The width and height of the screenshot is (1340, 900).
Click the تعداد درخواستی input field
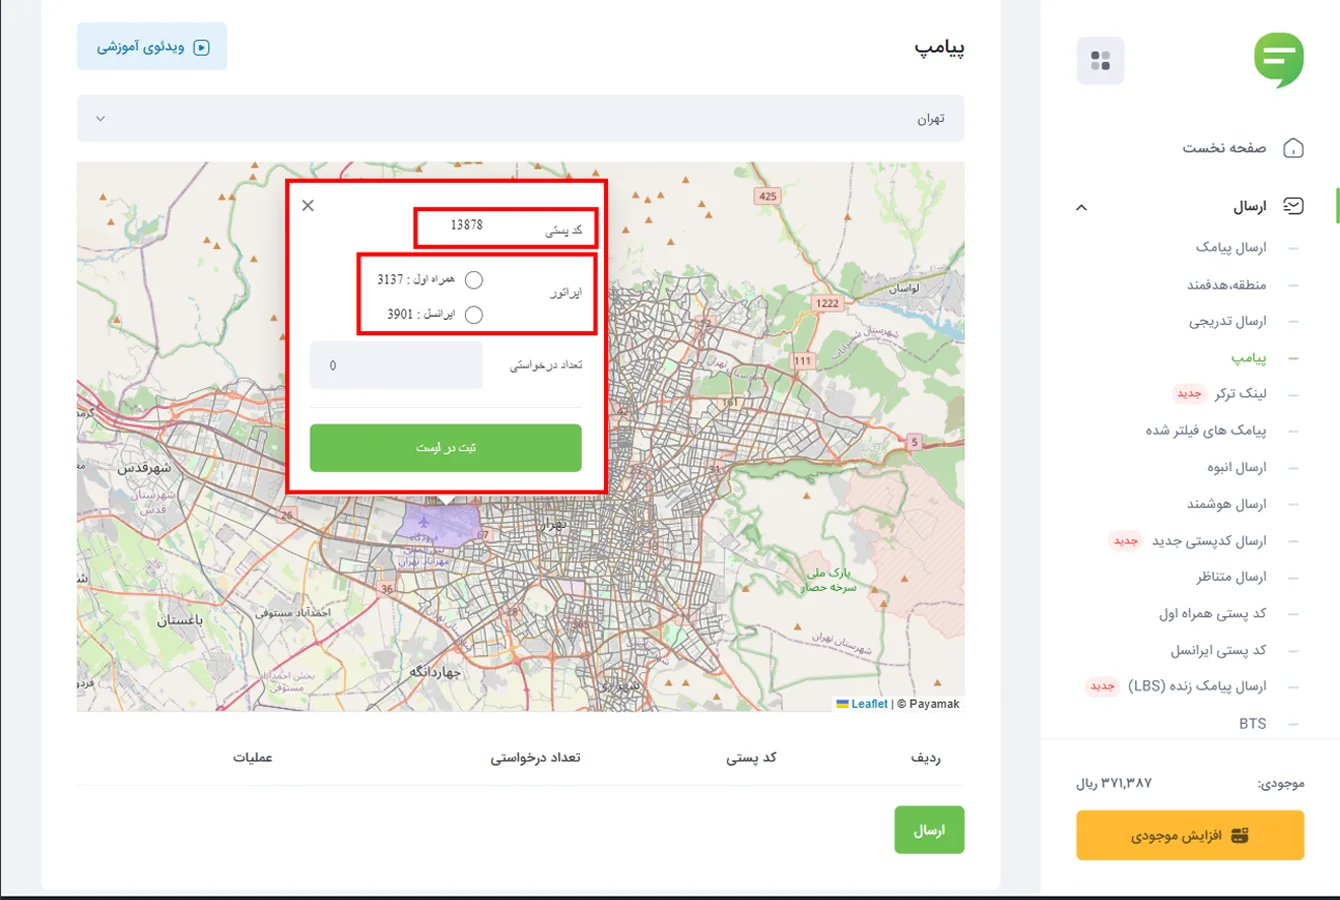(x=396, y=365)
